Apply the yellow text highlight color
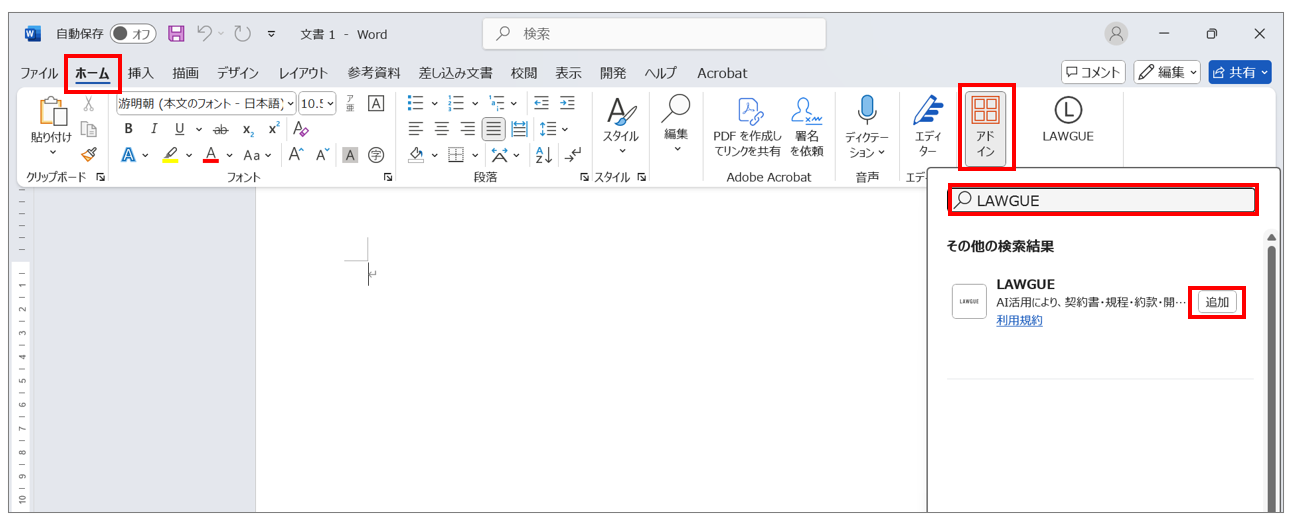This screenshot has height=521, width=1290. (x=170, y=155)
